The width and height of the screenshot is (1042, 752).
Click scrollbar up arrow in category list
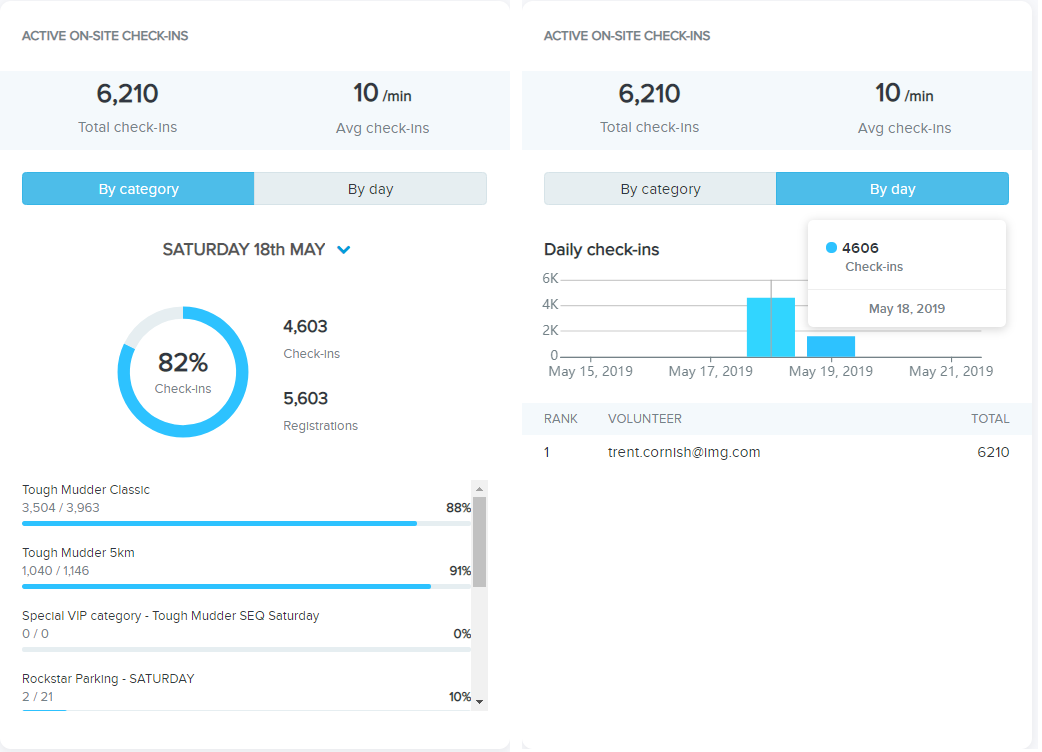click(x=479, y=489)
